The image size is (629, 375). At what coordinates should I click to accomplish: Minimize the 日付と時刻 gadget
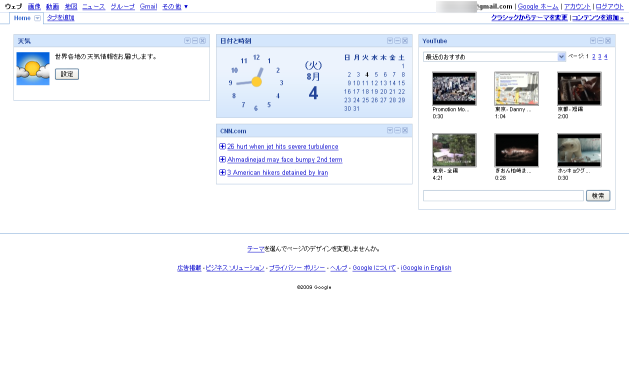398,41
